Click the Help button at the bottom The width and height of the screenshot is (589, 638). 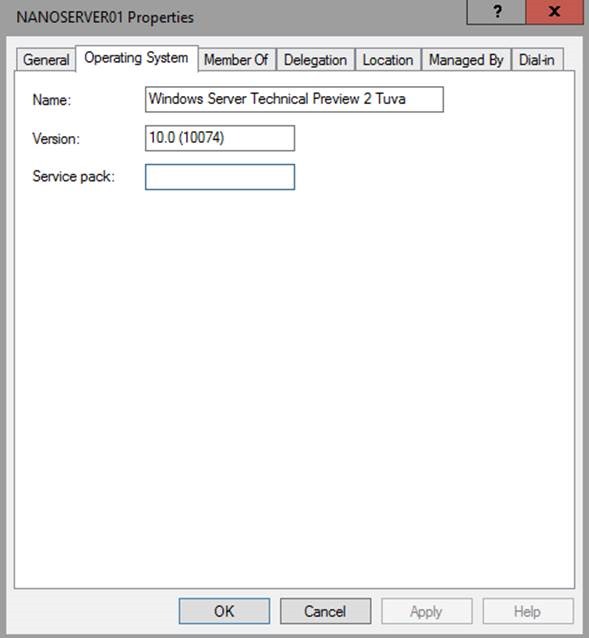click(528, 611)
